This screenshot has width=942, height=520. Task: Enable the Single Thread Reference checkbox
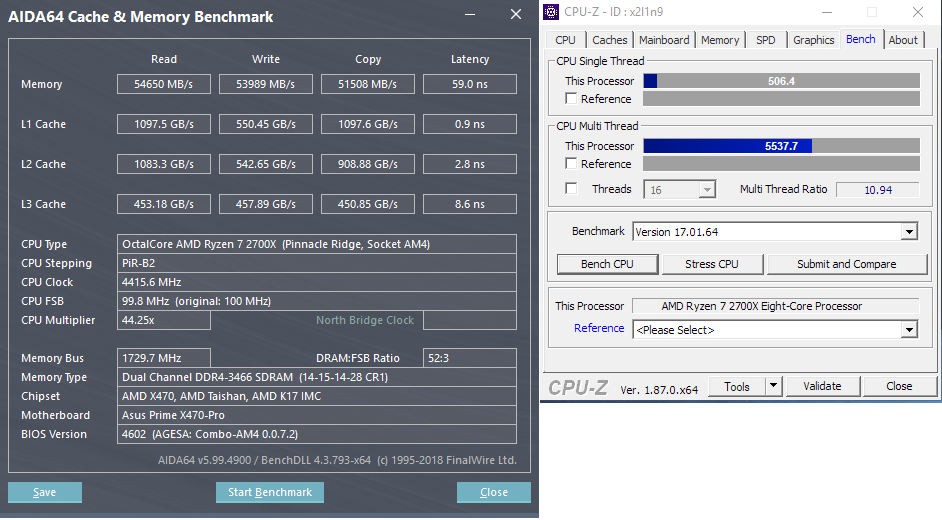tap(571, 98)
